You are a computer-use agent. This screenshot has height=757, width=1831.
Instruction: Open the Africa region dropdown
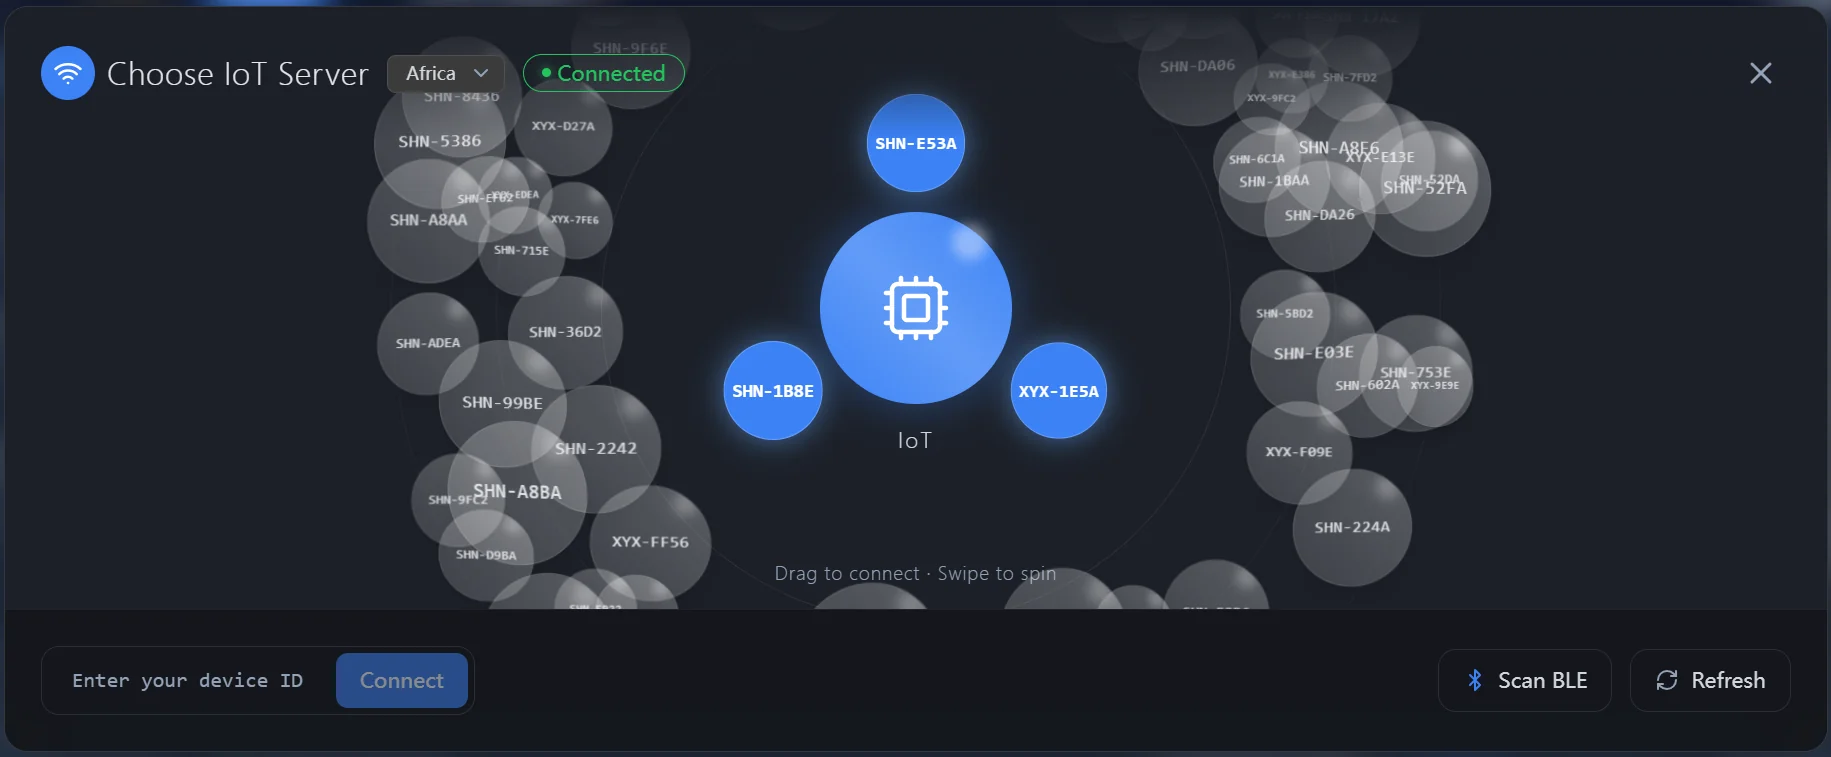[x=447, y=73]
